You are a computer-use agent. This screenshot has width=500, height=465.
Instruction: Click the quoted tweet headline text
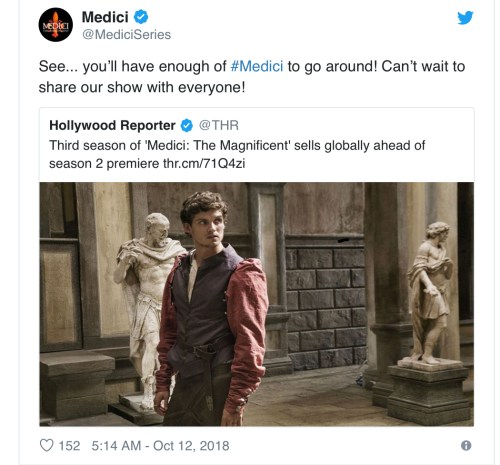(x=237, y=155)
